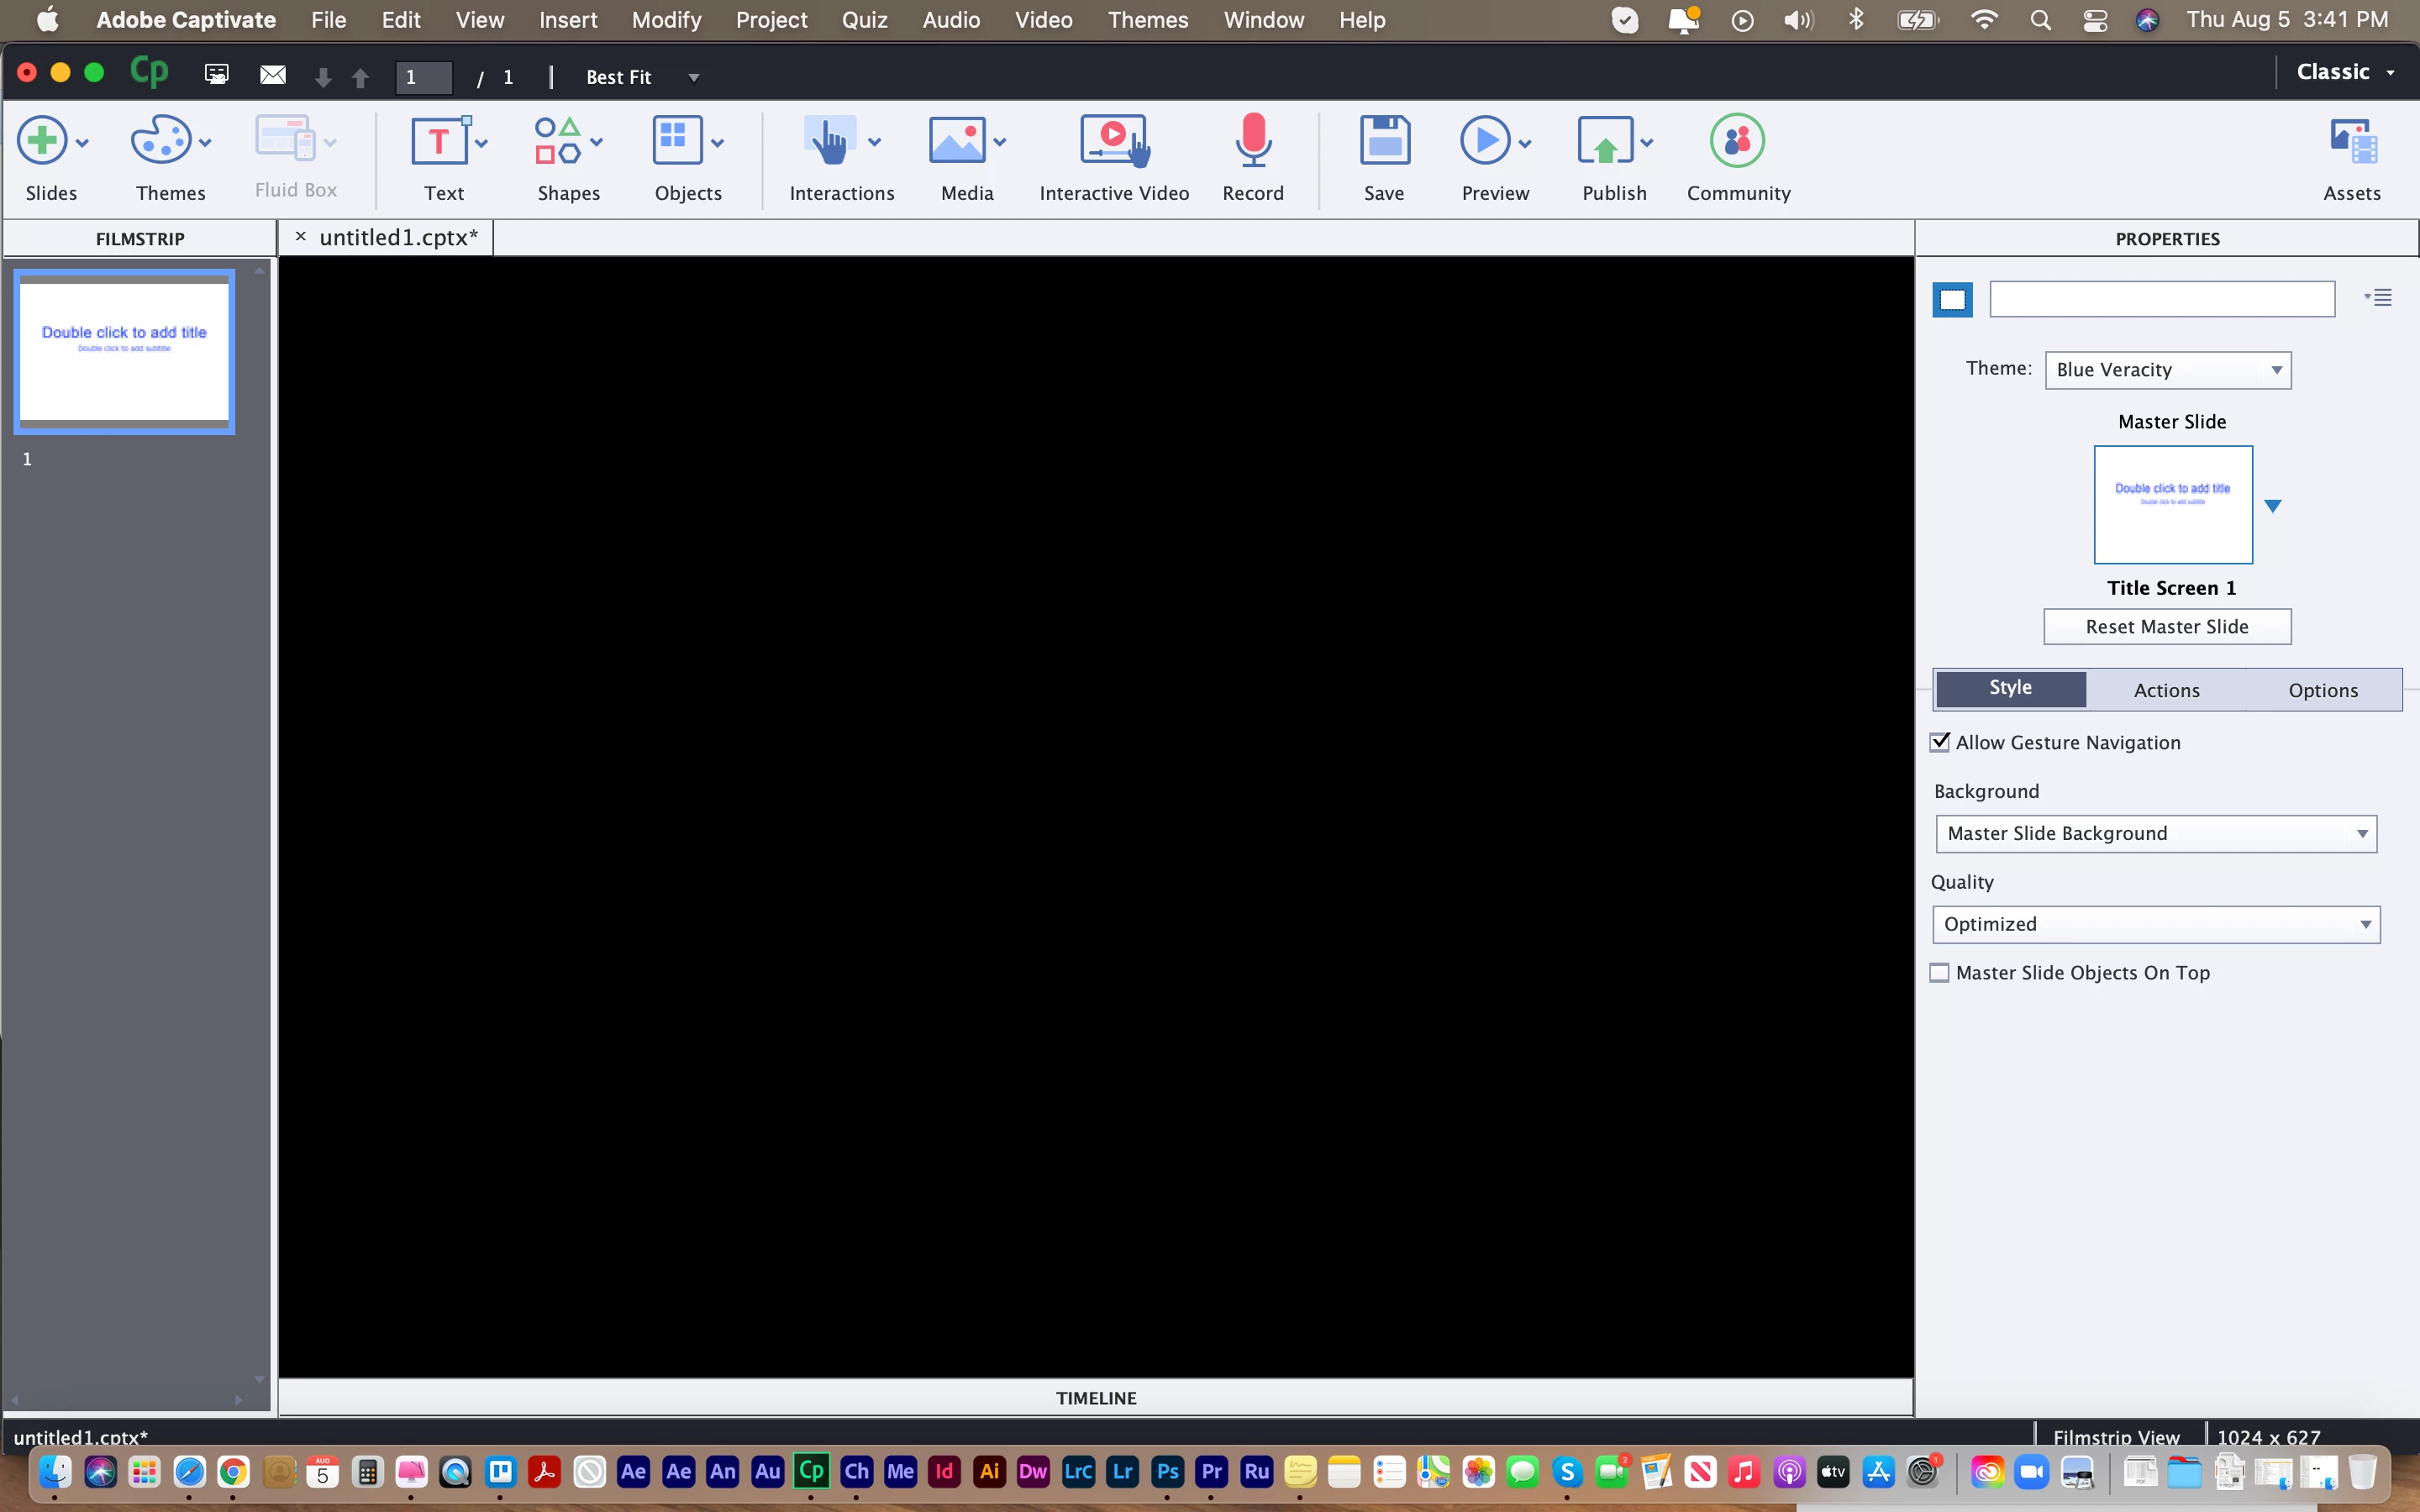Click the Interactions hand icon
The image size is (2420, 1512).
(829, 141)
